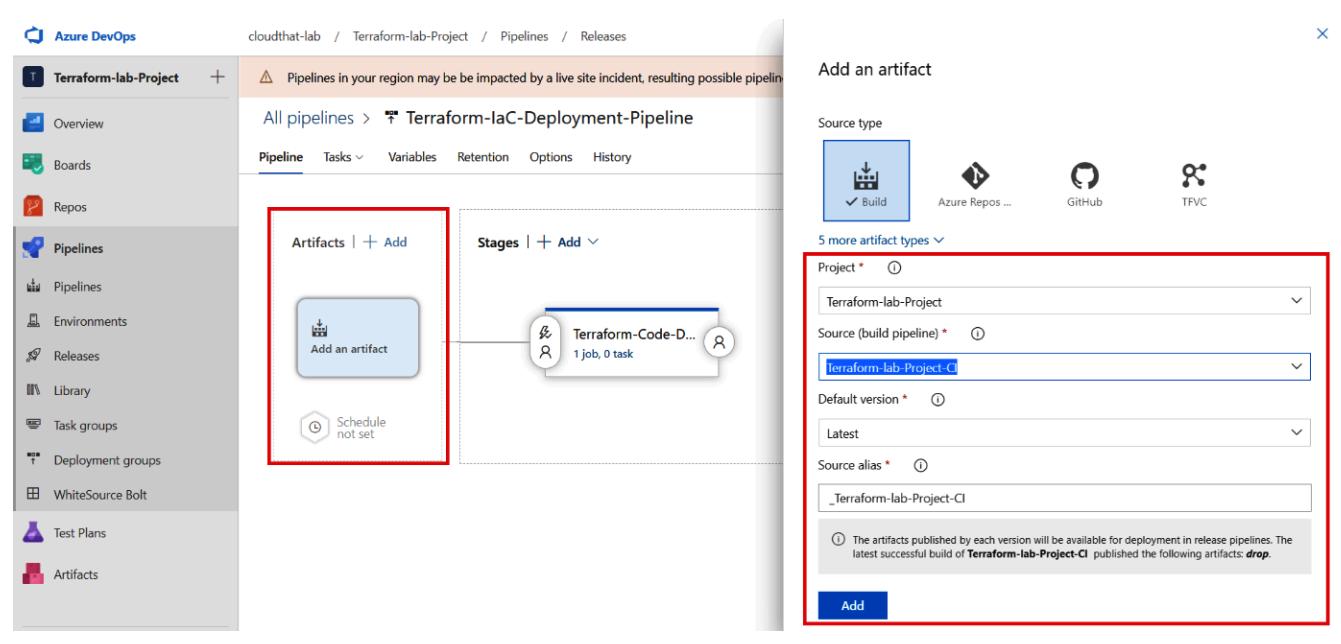Switch to the Retention tab
This screenshot has height=644, width=1341.
pos(483,157)
